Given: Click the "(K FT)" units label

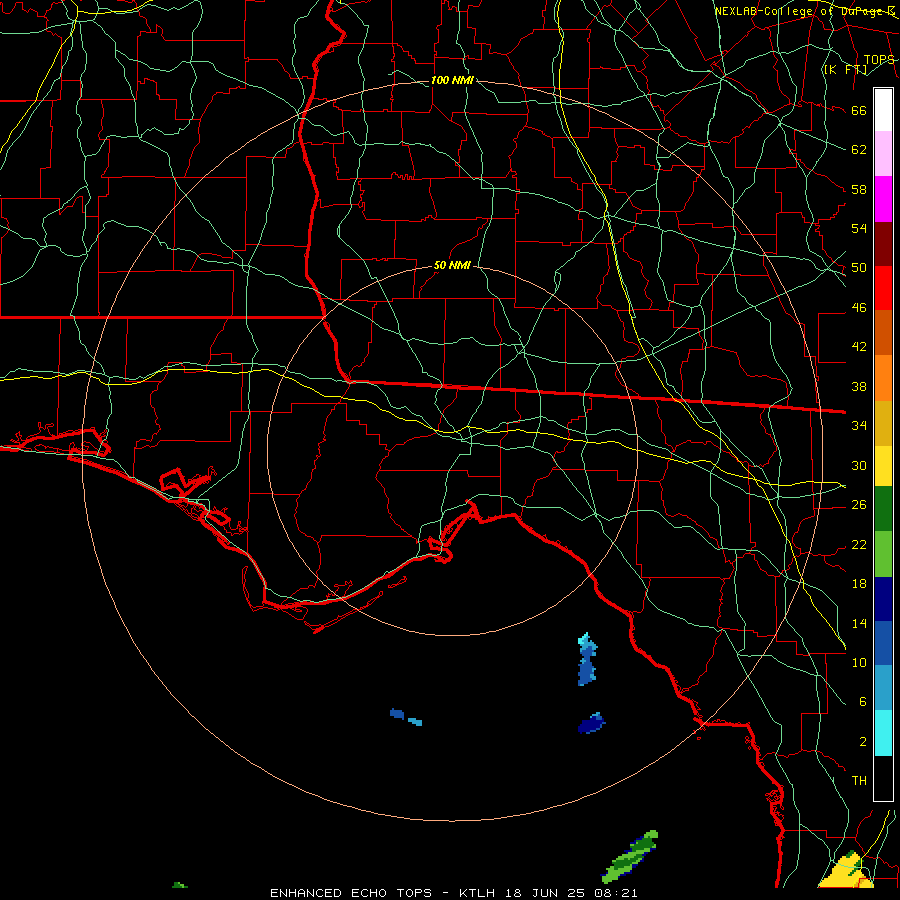Looking at the screenshot, I should pos(845,70).
